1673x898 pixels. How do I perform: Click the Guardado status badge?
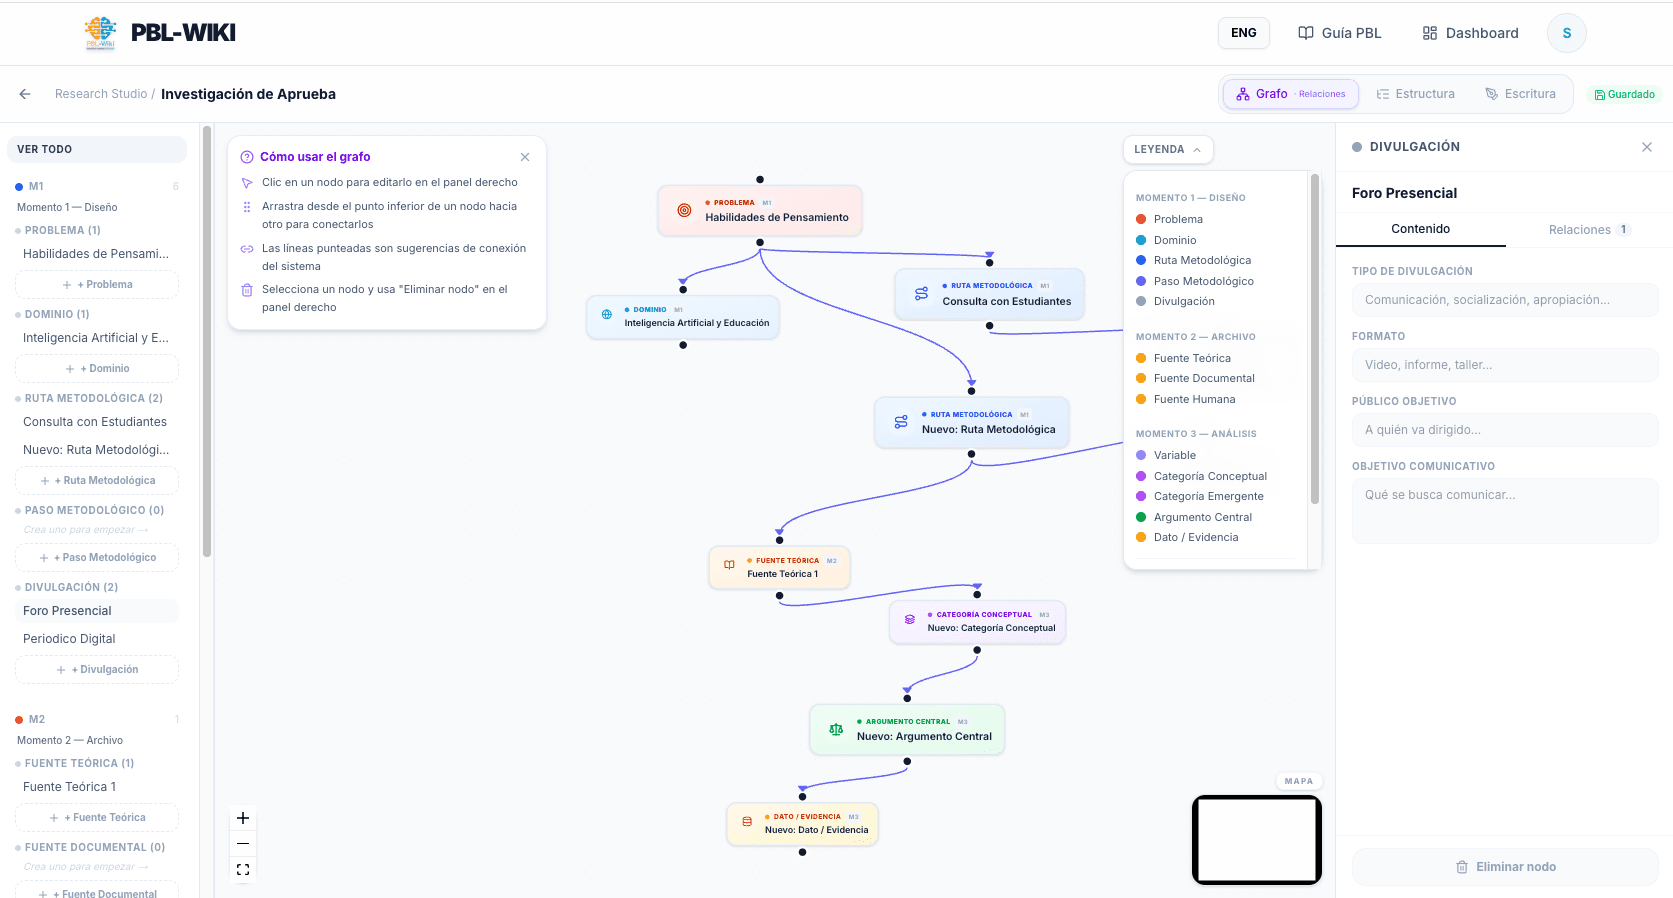(x=1624, y=94)
